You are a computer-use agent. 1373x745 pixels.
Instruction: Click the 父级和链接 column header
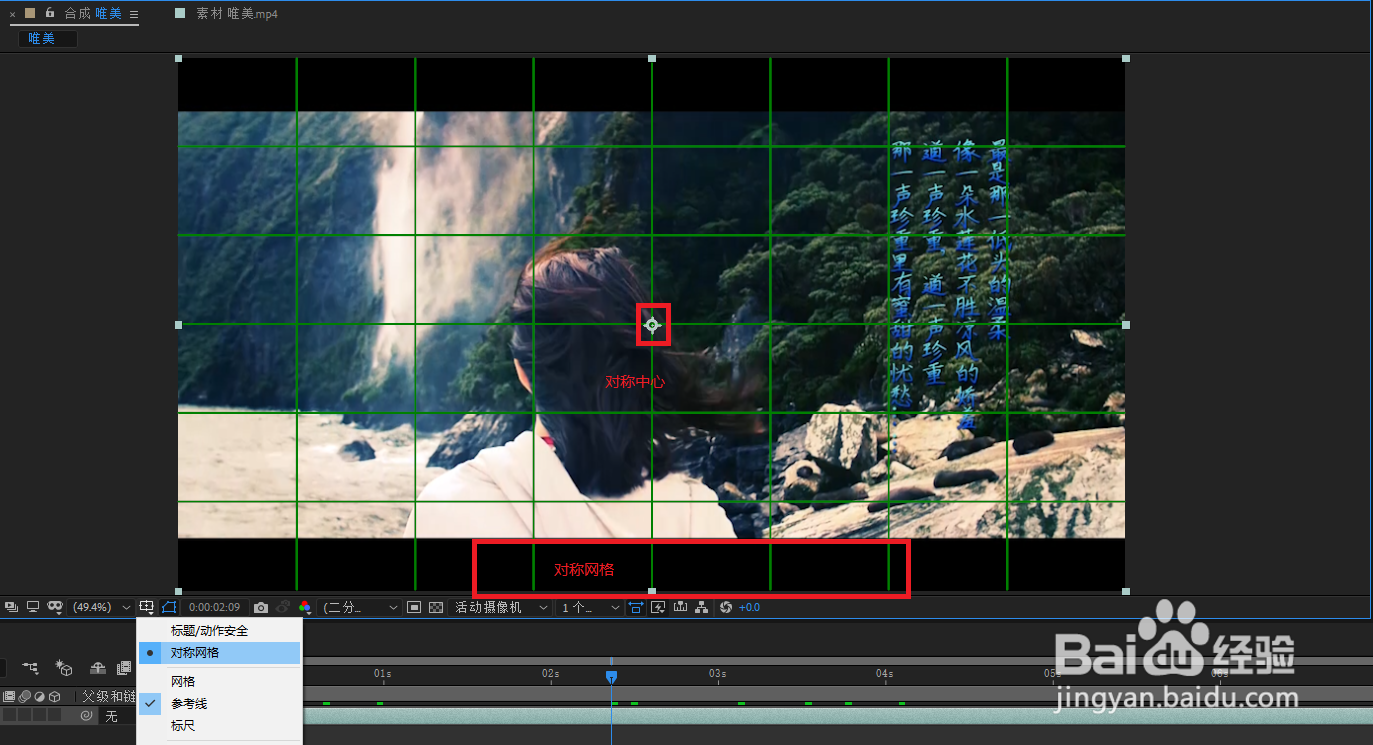pos(108,696)
